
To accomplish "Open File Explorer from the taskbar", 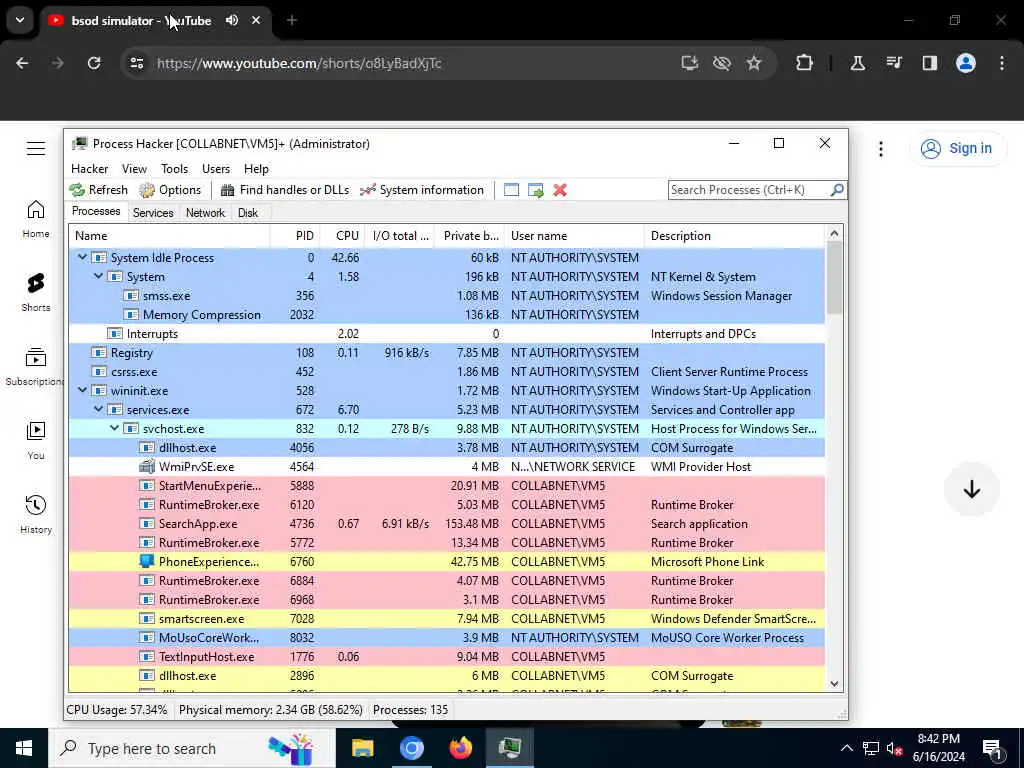I will tap(362, 748).
